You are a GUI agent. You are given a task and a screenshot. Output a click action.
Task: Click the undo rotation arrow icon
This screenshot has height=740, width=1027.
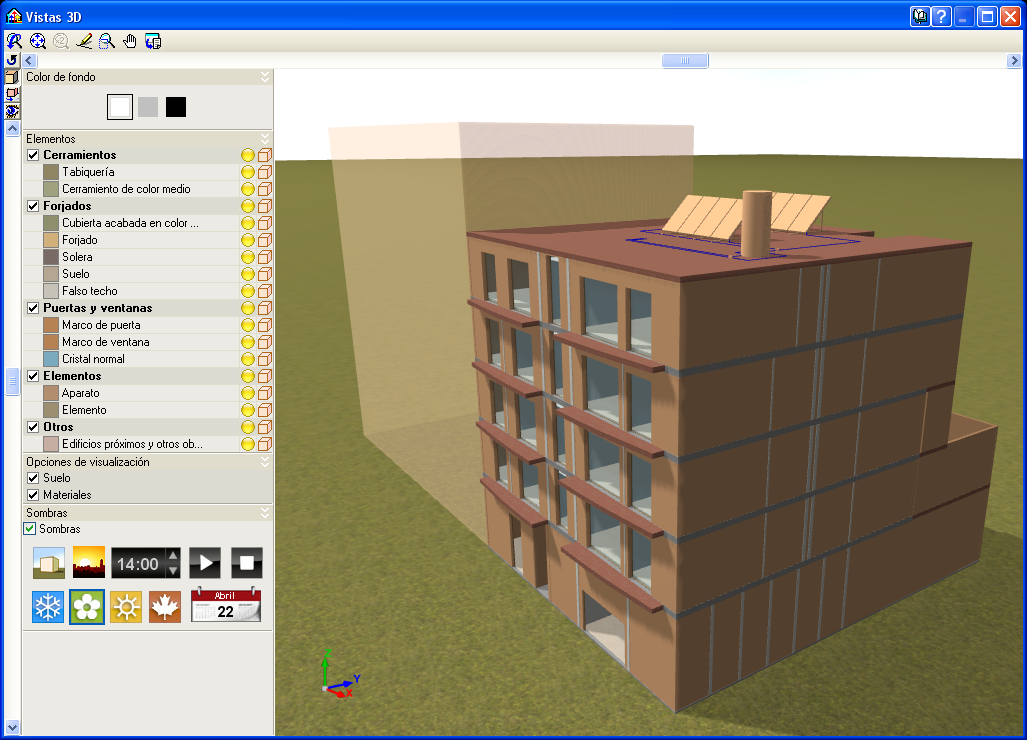point(12,60)
